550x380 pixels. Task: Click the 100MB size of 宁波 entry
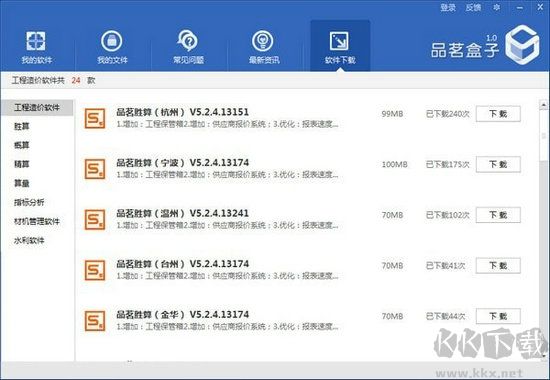point(395,165)
